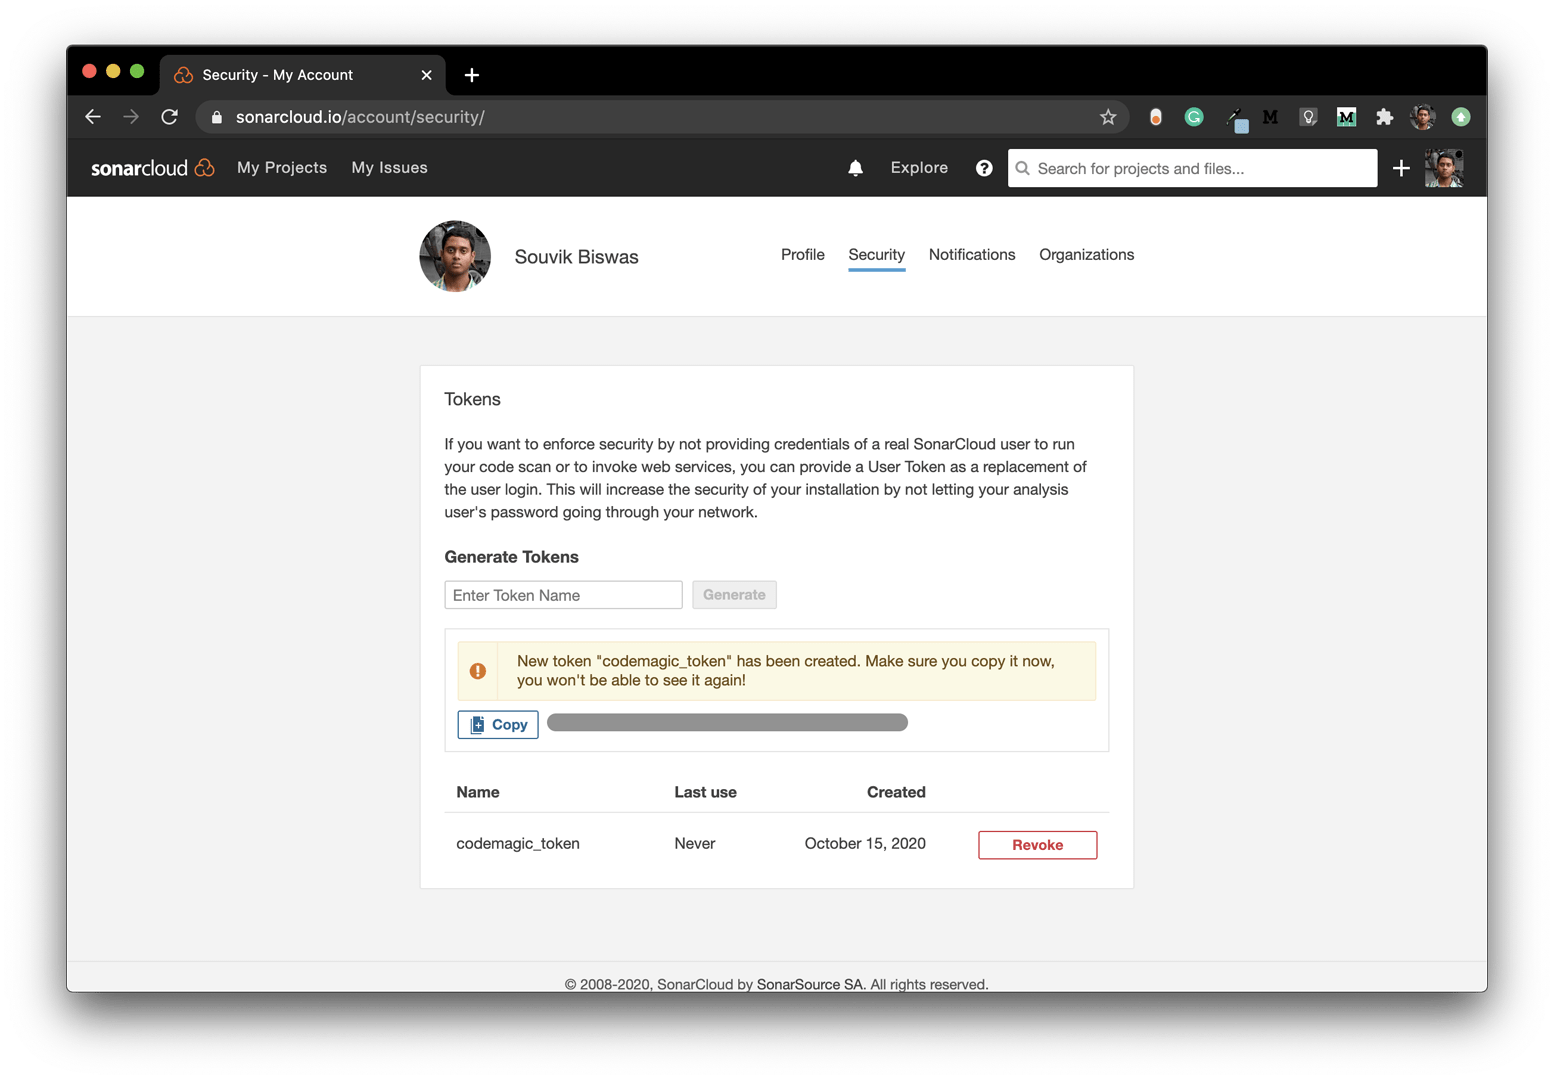Revoke the codemagic_token
This screenshot has height=1080, width=1554.
tap(1037, 845)
